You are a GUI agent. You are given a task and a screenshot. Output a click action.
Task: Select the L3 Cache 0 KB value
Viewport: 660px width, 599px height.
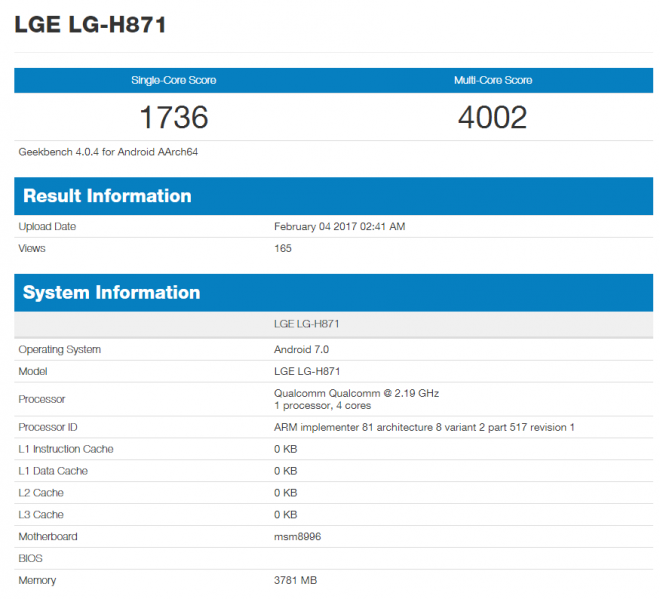click(x=286, y=515)
